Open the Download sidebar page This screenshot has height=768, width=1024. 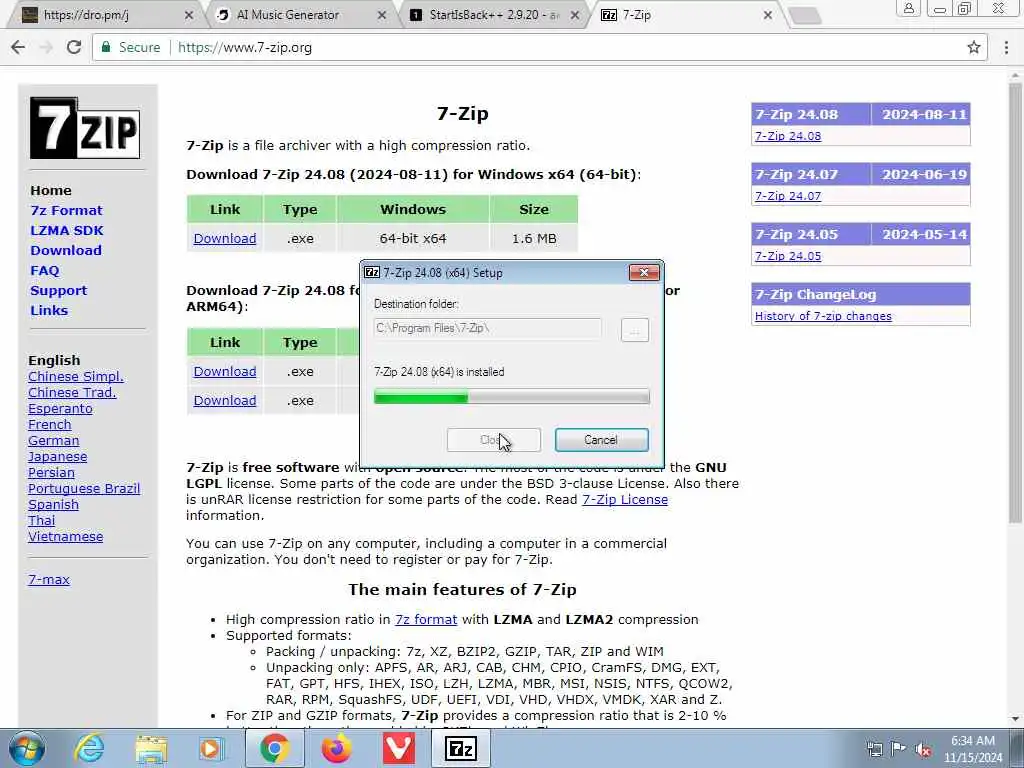point(66,250)
